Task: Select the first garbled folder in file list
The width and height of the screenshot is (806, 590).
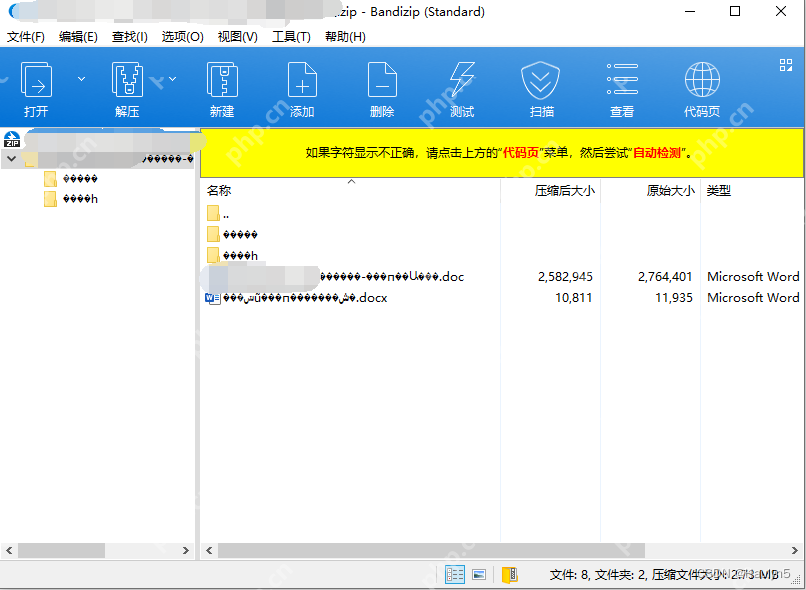Action: pos(502,234)
